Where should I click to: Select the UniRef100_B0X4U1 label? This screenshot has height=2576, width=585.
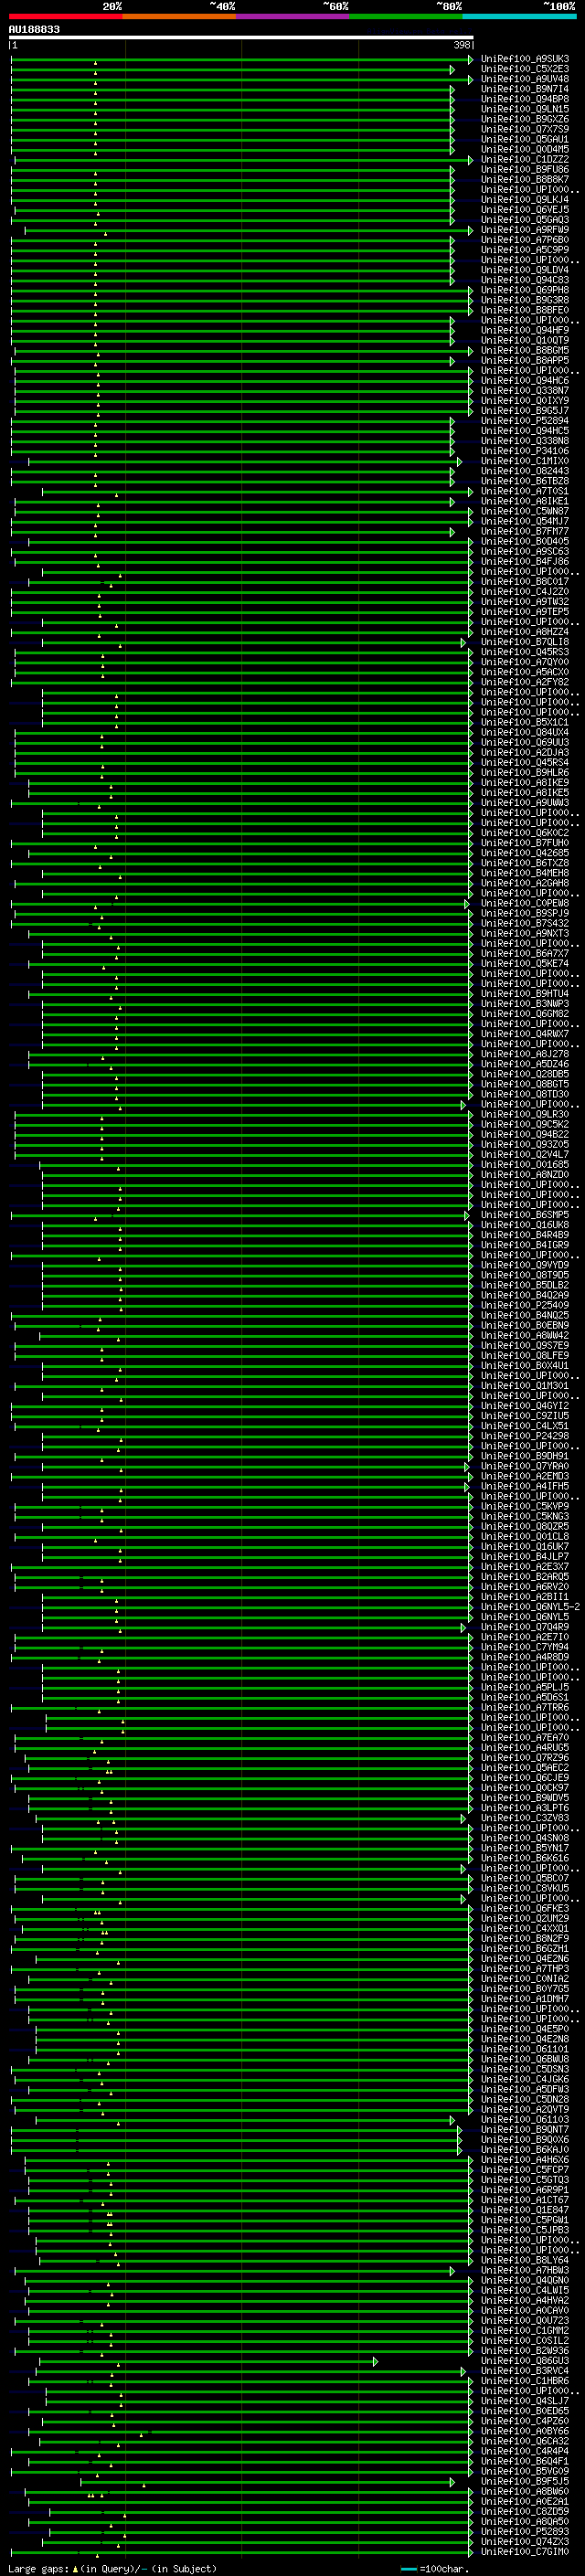(x=525, y=1365)
